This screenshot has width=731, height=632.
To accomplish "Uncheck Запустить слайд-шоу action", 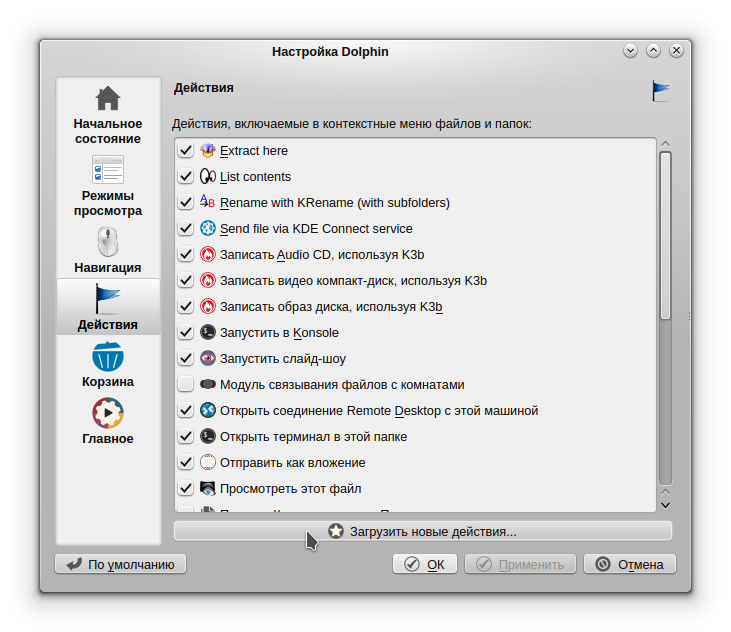I will coord(186,358).
